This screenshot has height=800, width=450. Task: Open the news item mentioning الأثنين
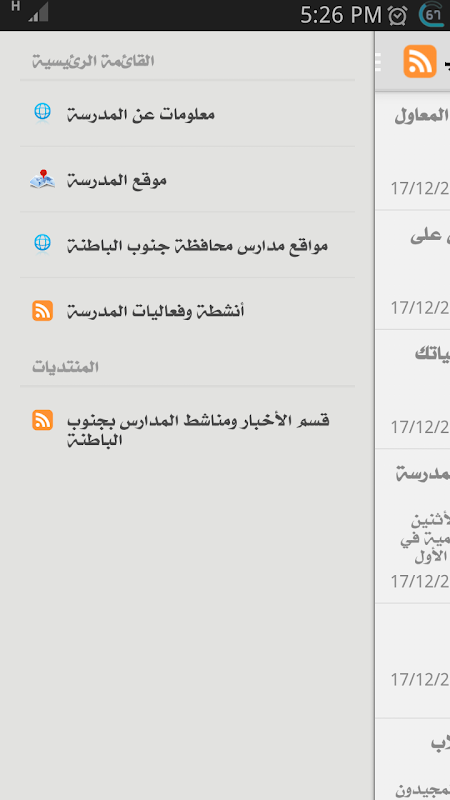click(x=413, y=526)
